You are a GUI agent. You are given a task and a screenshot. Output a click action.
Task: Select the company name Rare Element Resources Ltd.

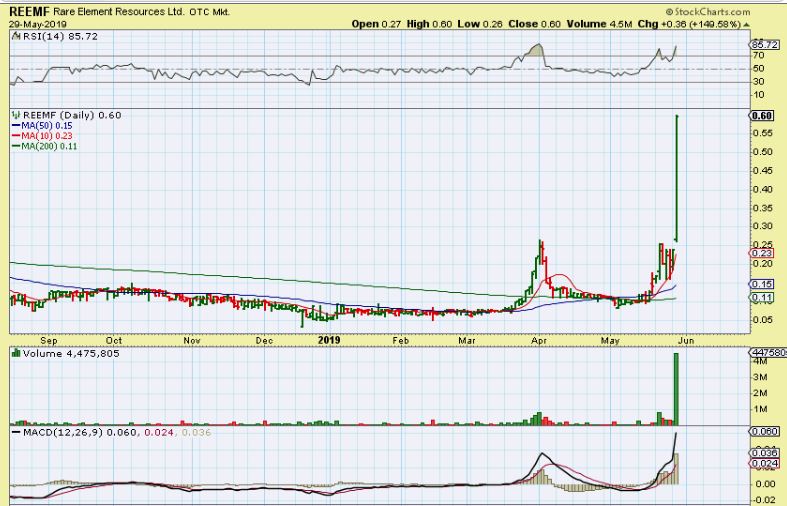[119, 12]
